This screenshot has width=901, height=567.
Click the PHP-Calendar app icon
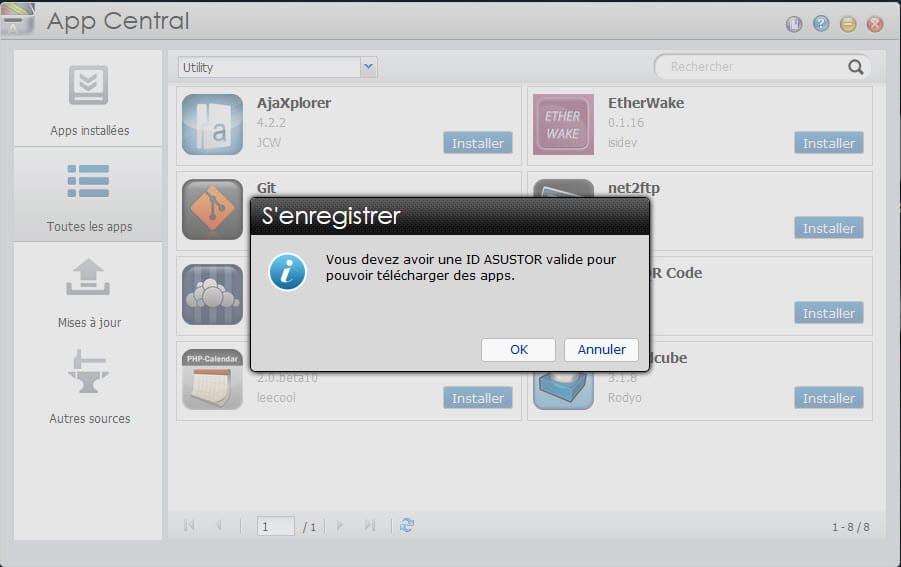[x=213, y=380]
